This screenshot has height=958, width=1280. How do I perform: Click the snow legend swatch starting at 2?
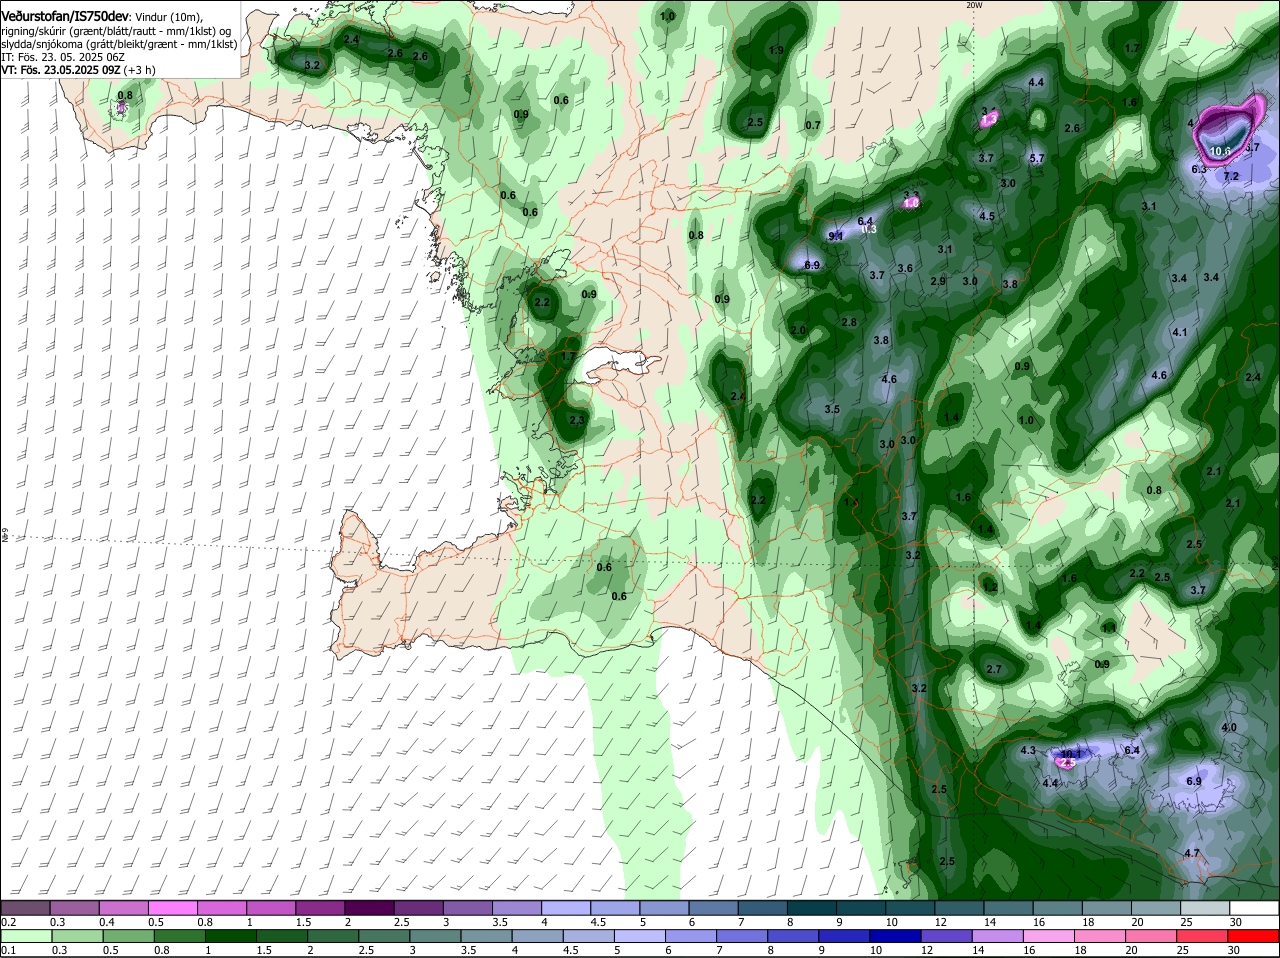[x=371, y=907]
